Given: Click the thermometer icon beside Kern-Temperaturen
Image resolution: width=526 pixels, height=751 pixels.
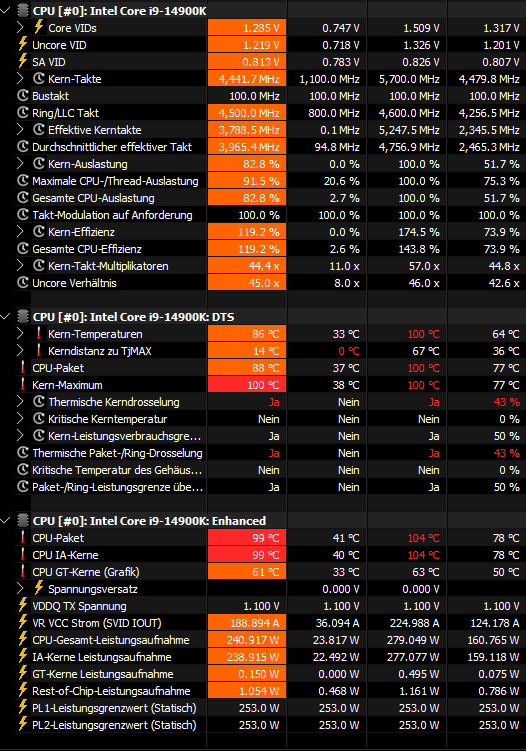Looking at the screenshot, I should point(39,333).
